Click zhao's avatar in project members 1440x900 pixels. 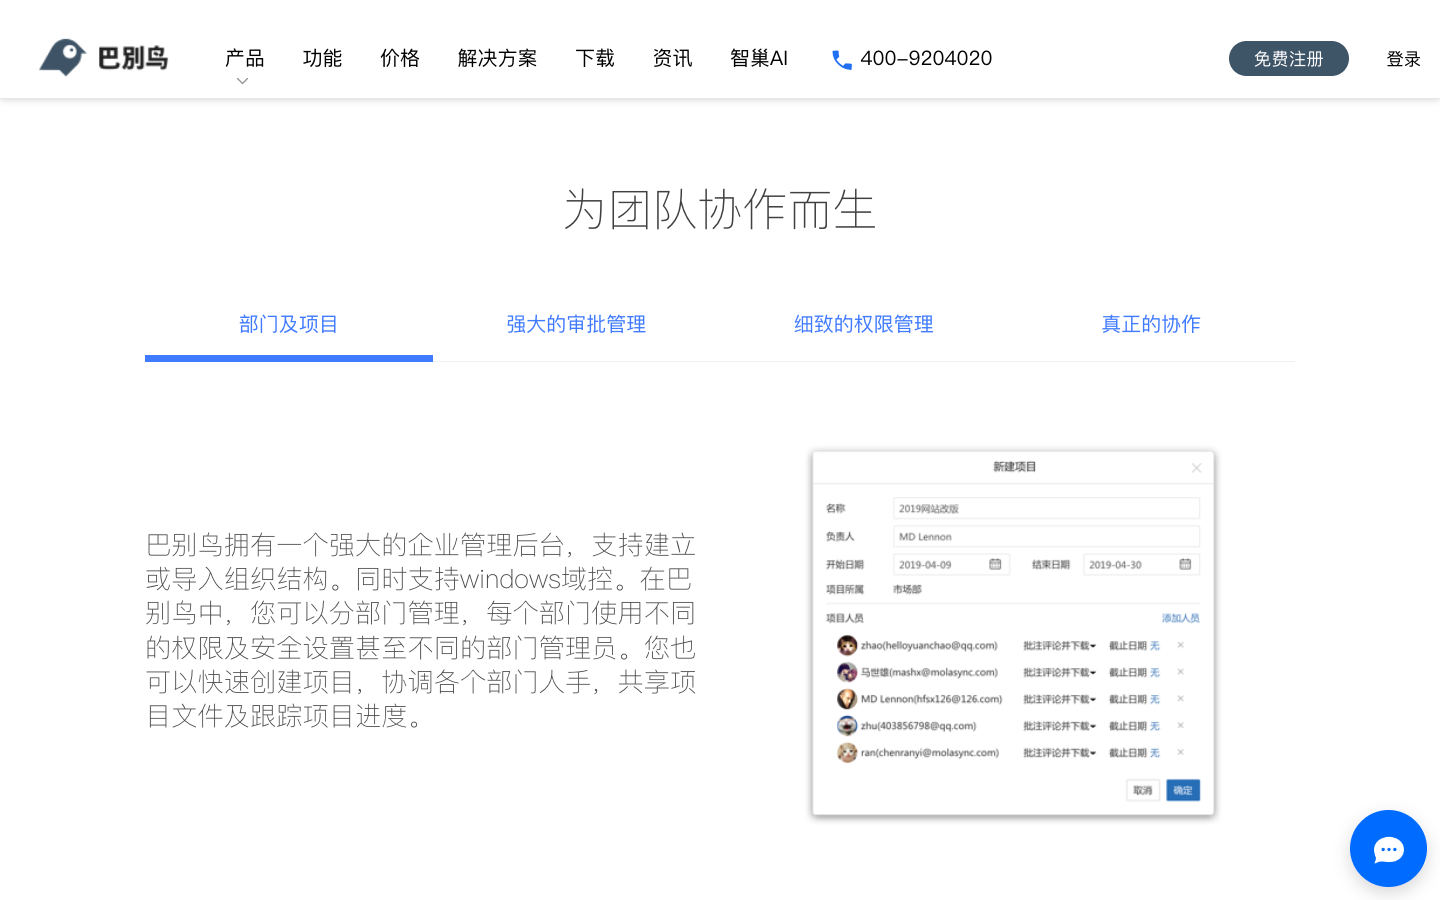coord(847,645)
